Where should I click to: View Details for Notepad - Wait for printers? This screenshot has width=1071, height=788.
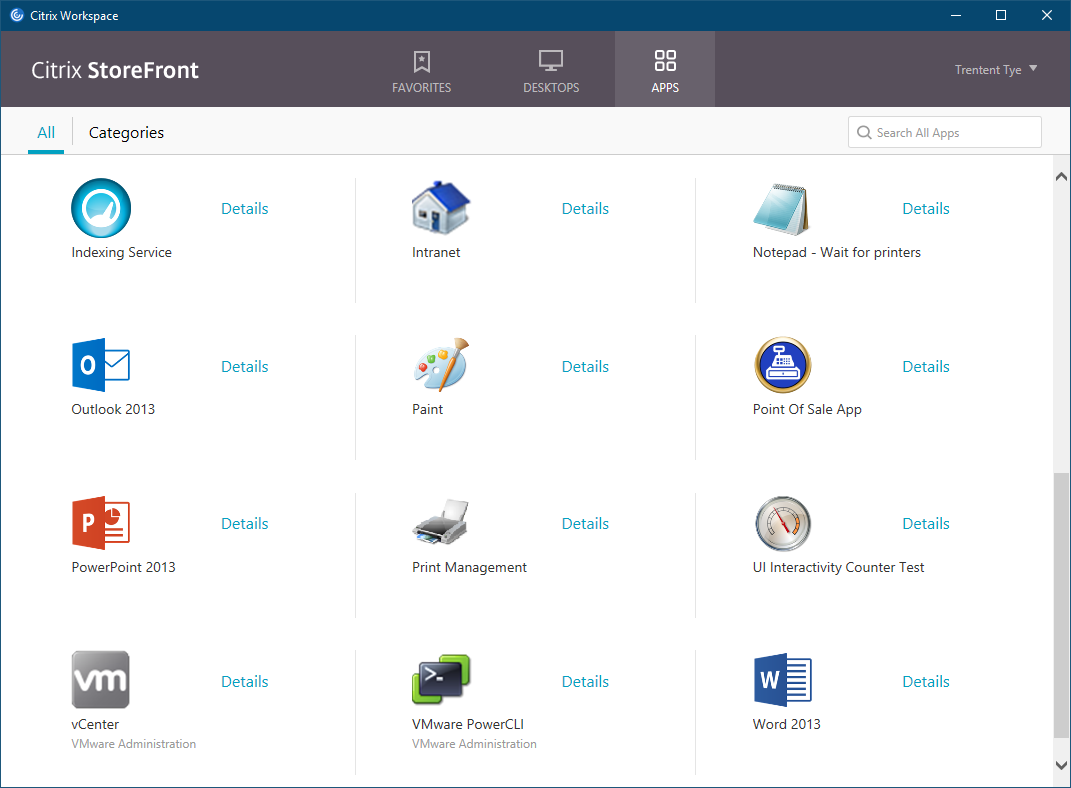tap(925, 209)
